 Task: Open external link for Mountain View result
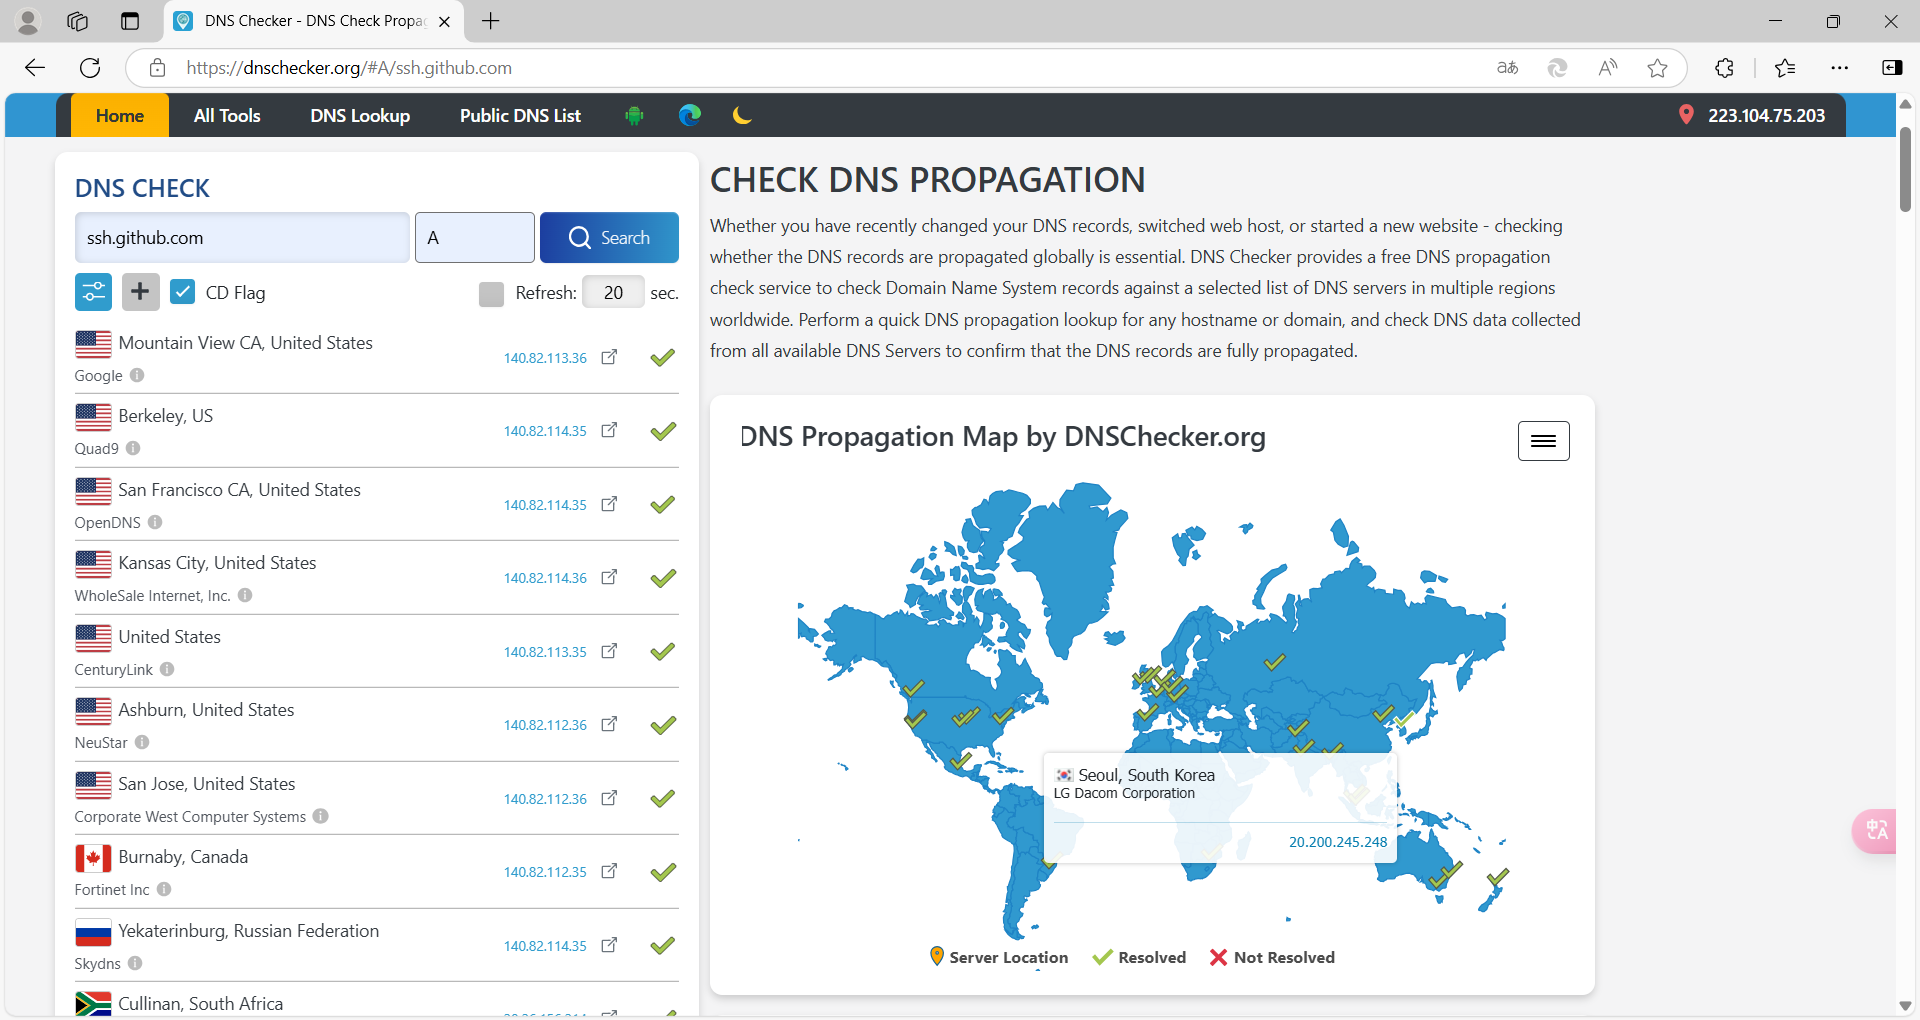click(x=609, y=357)
